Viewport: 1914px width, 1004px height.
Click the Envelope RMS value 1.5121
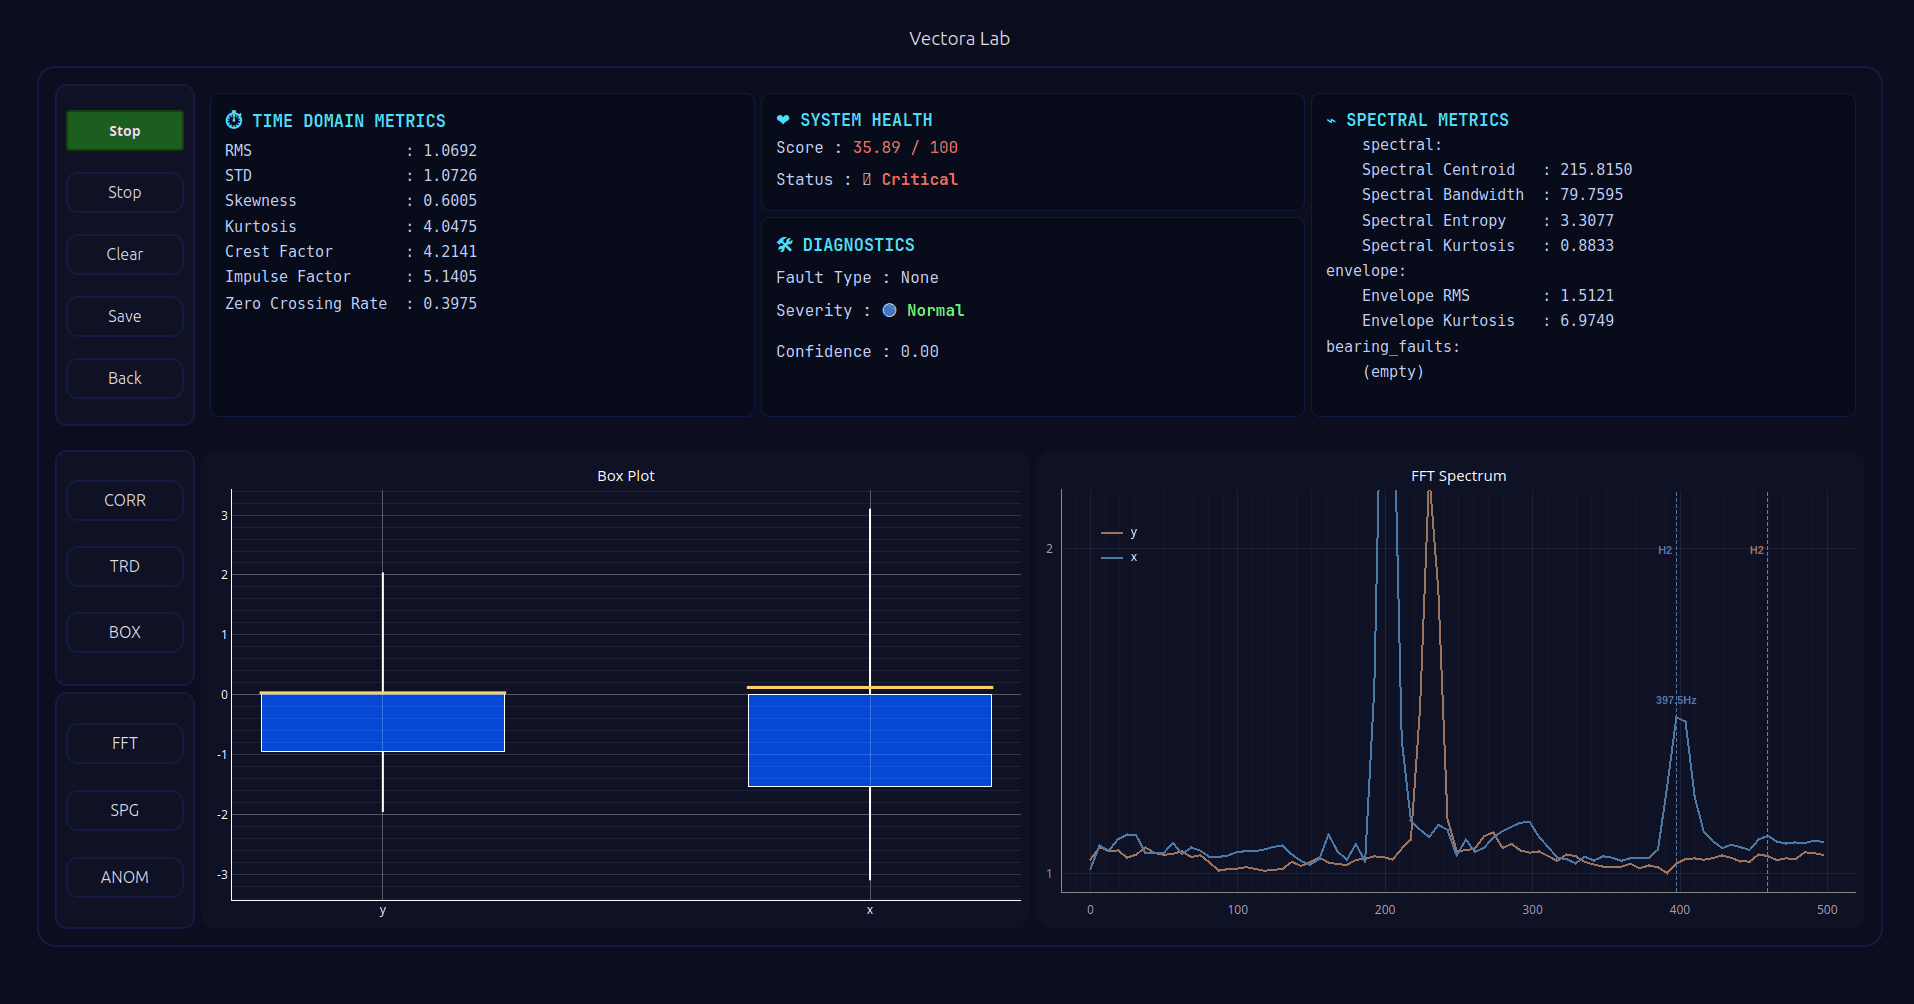tap(1587, 296)
